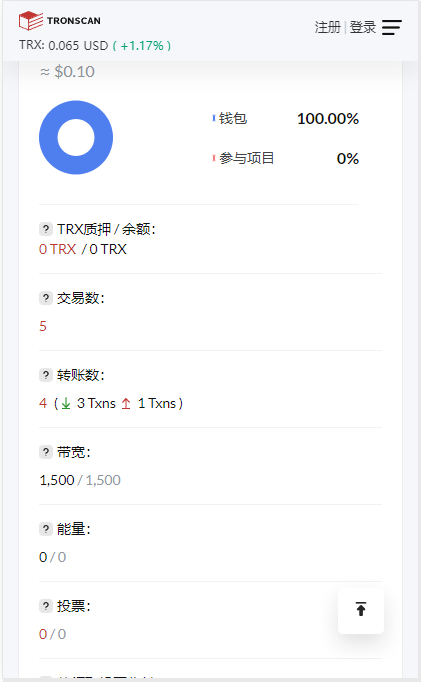
Task: Click the transfer count 4
Action: pyautogui.click(x=43, y=403)
